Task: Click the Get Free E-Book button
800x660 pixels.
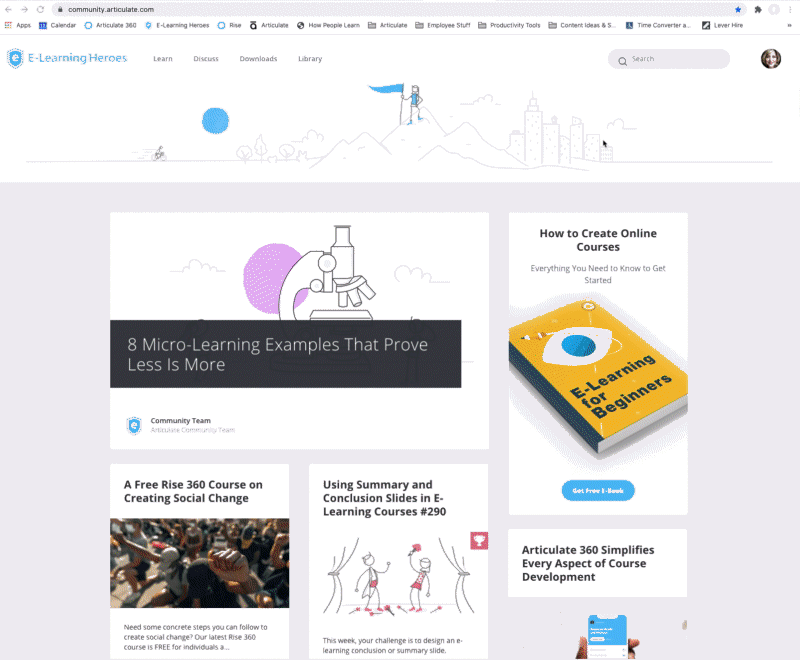Action: click(x=598, y=490)
